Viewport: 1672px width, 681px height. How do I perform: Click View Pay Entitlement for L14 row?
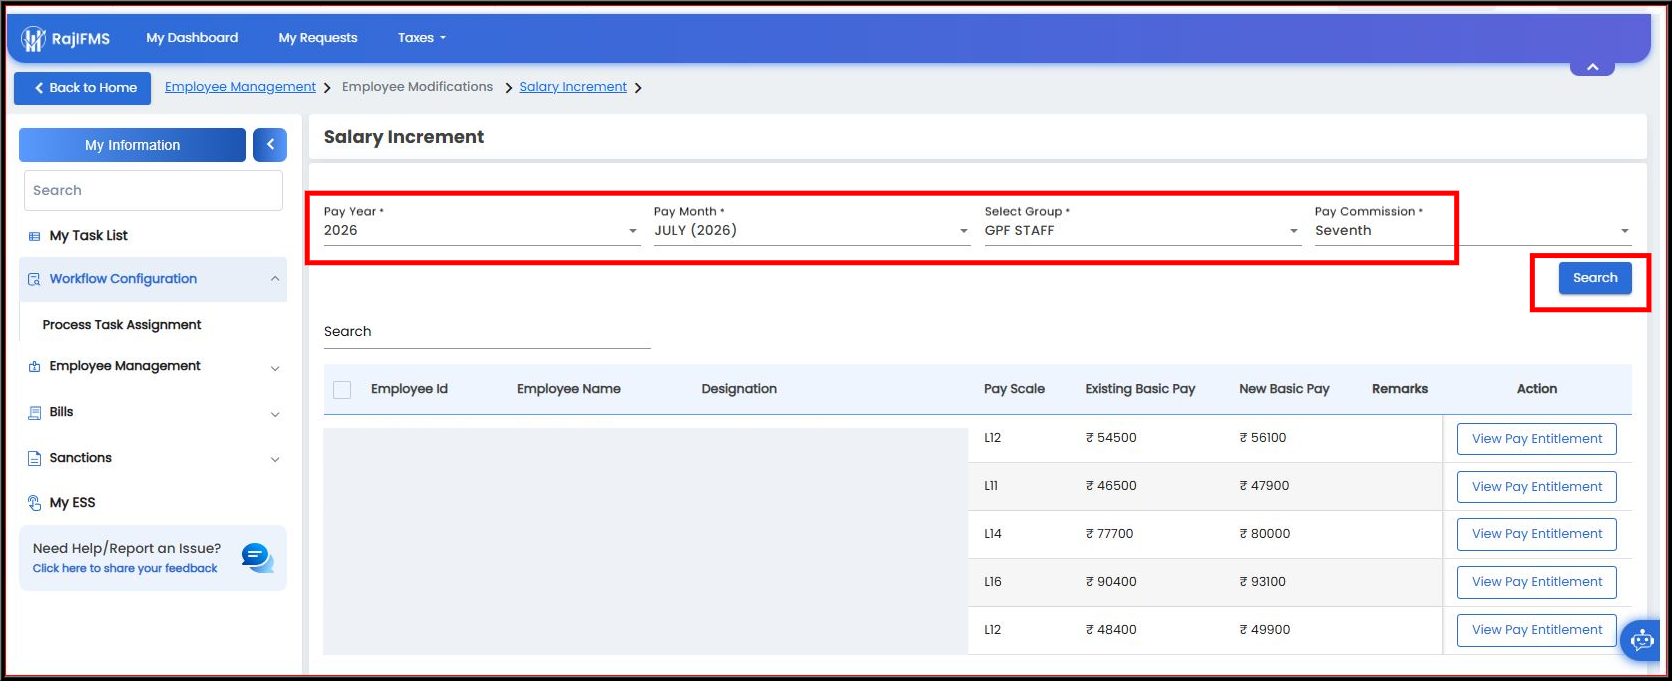pyautogui.click(x=1537, y=534)
